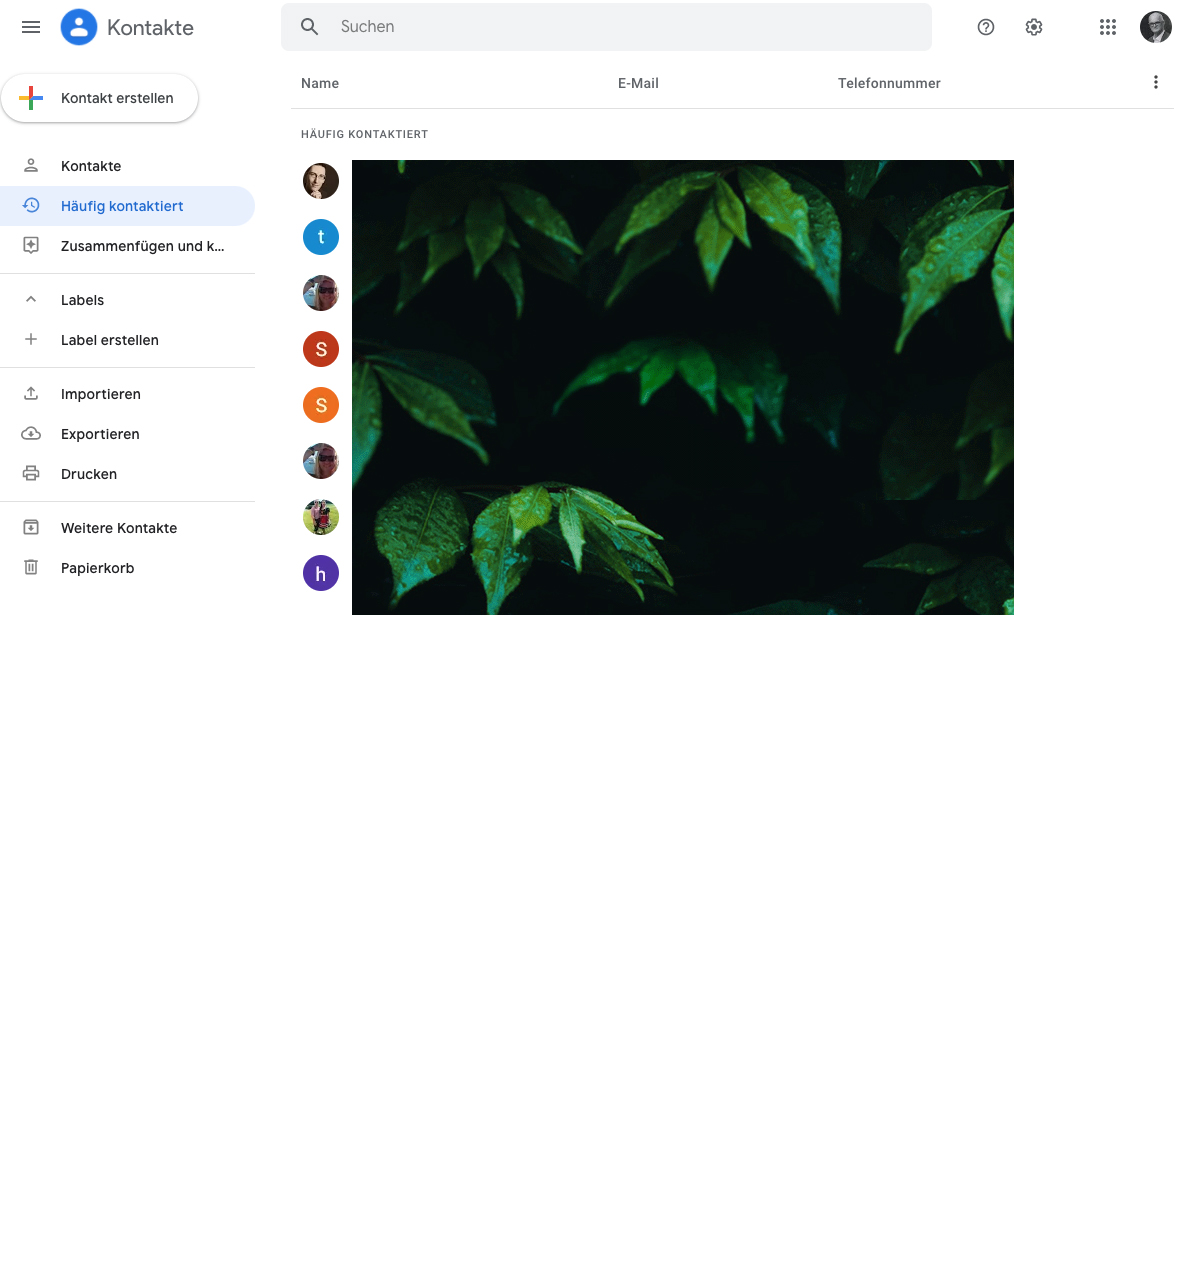Select the green outdoor photo avatar
This screenshot has height=1281, width=1184.
(321, 517)
